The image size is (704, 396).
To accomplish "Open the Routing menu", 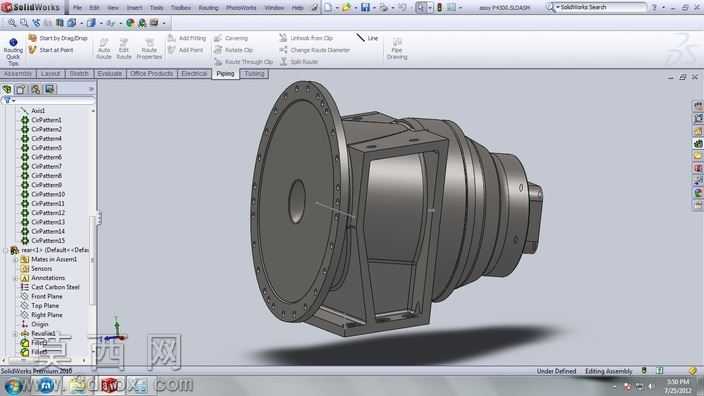I will tap(208, 8).
